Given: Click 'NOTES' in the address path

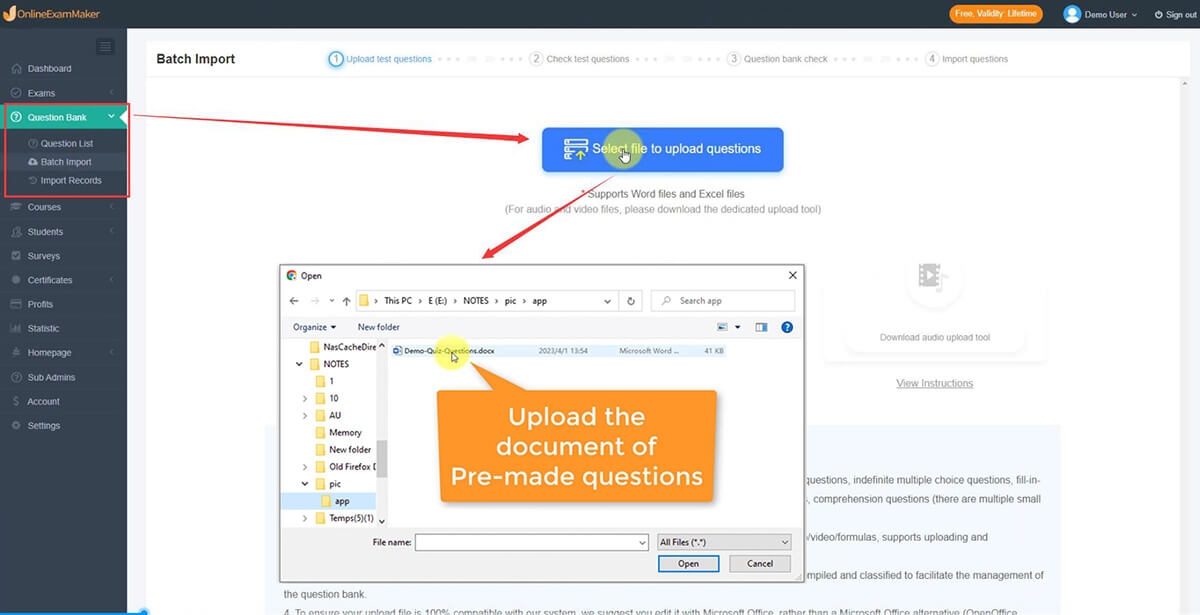Looking at the screenshot, I should pos(476,301).
